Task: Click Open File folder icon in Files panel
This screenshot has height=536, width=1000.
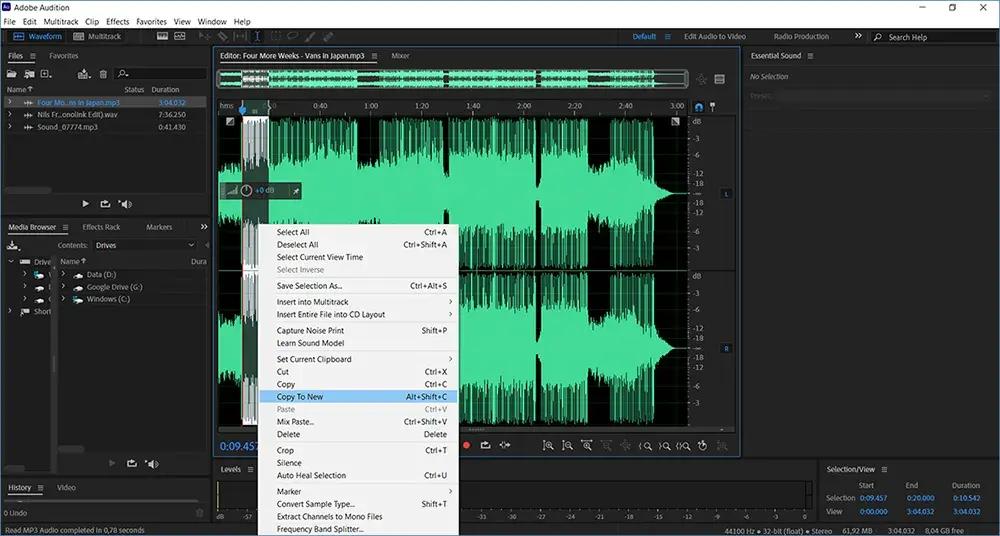Action: [11, 75]
